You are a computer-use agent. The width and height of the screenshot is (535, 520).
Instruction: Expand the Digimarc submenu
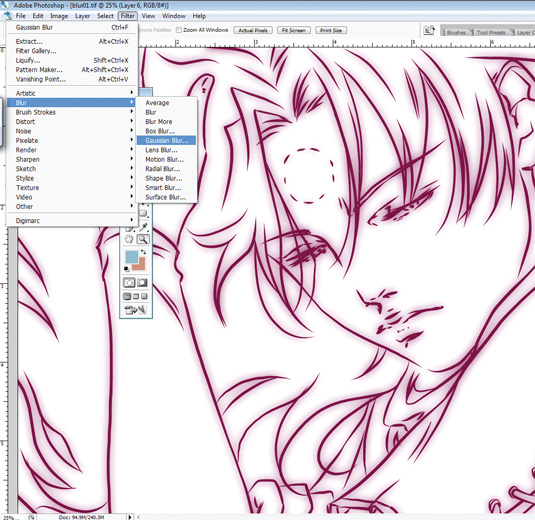pyautogui.click(x=72, y=220)
